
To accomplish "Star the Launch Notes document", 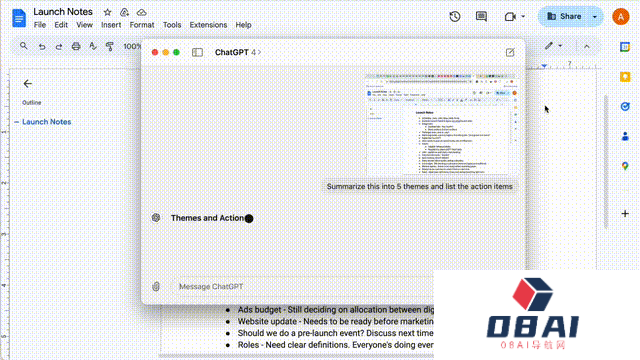I will click(107, 12).
